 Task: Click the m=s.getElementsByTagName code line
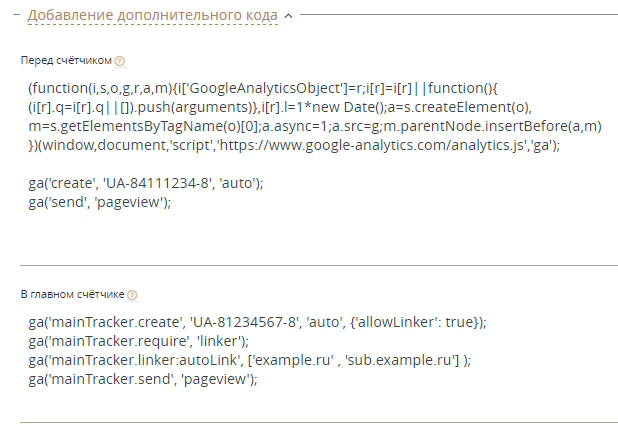pyautogui.click(x=315, y=126)
